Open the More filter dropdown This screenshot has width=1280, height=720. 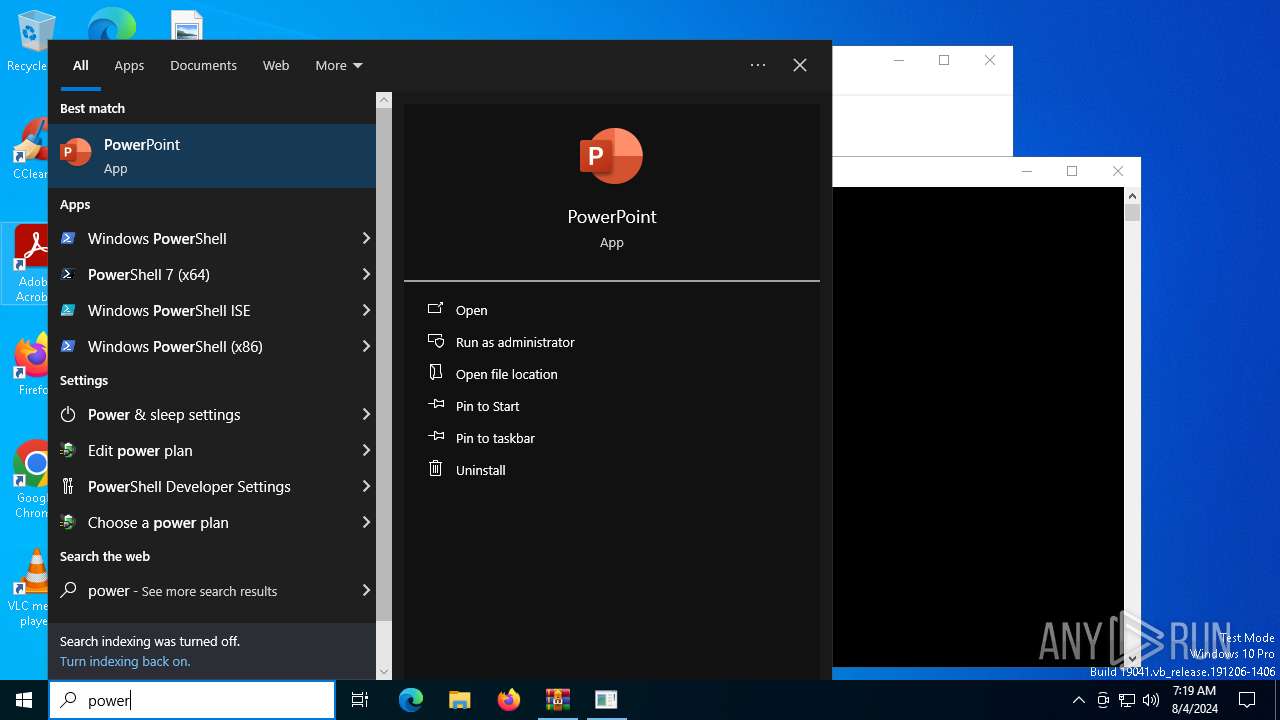coord(338,65)
